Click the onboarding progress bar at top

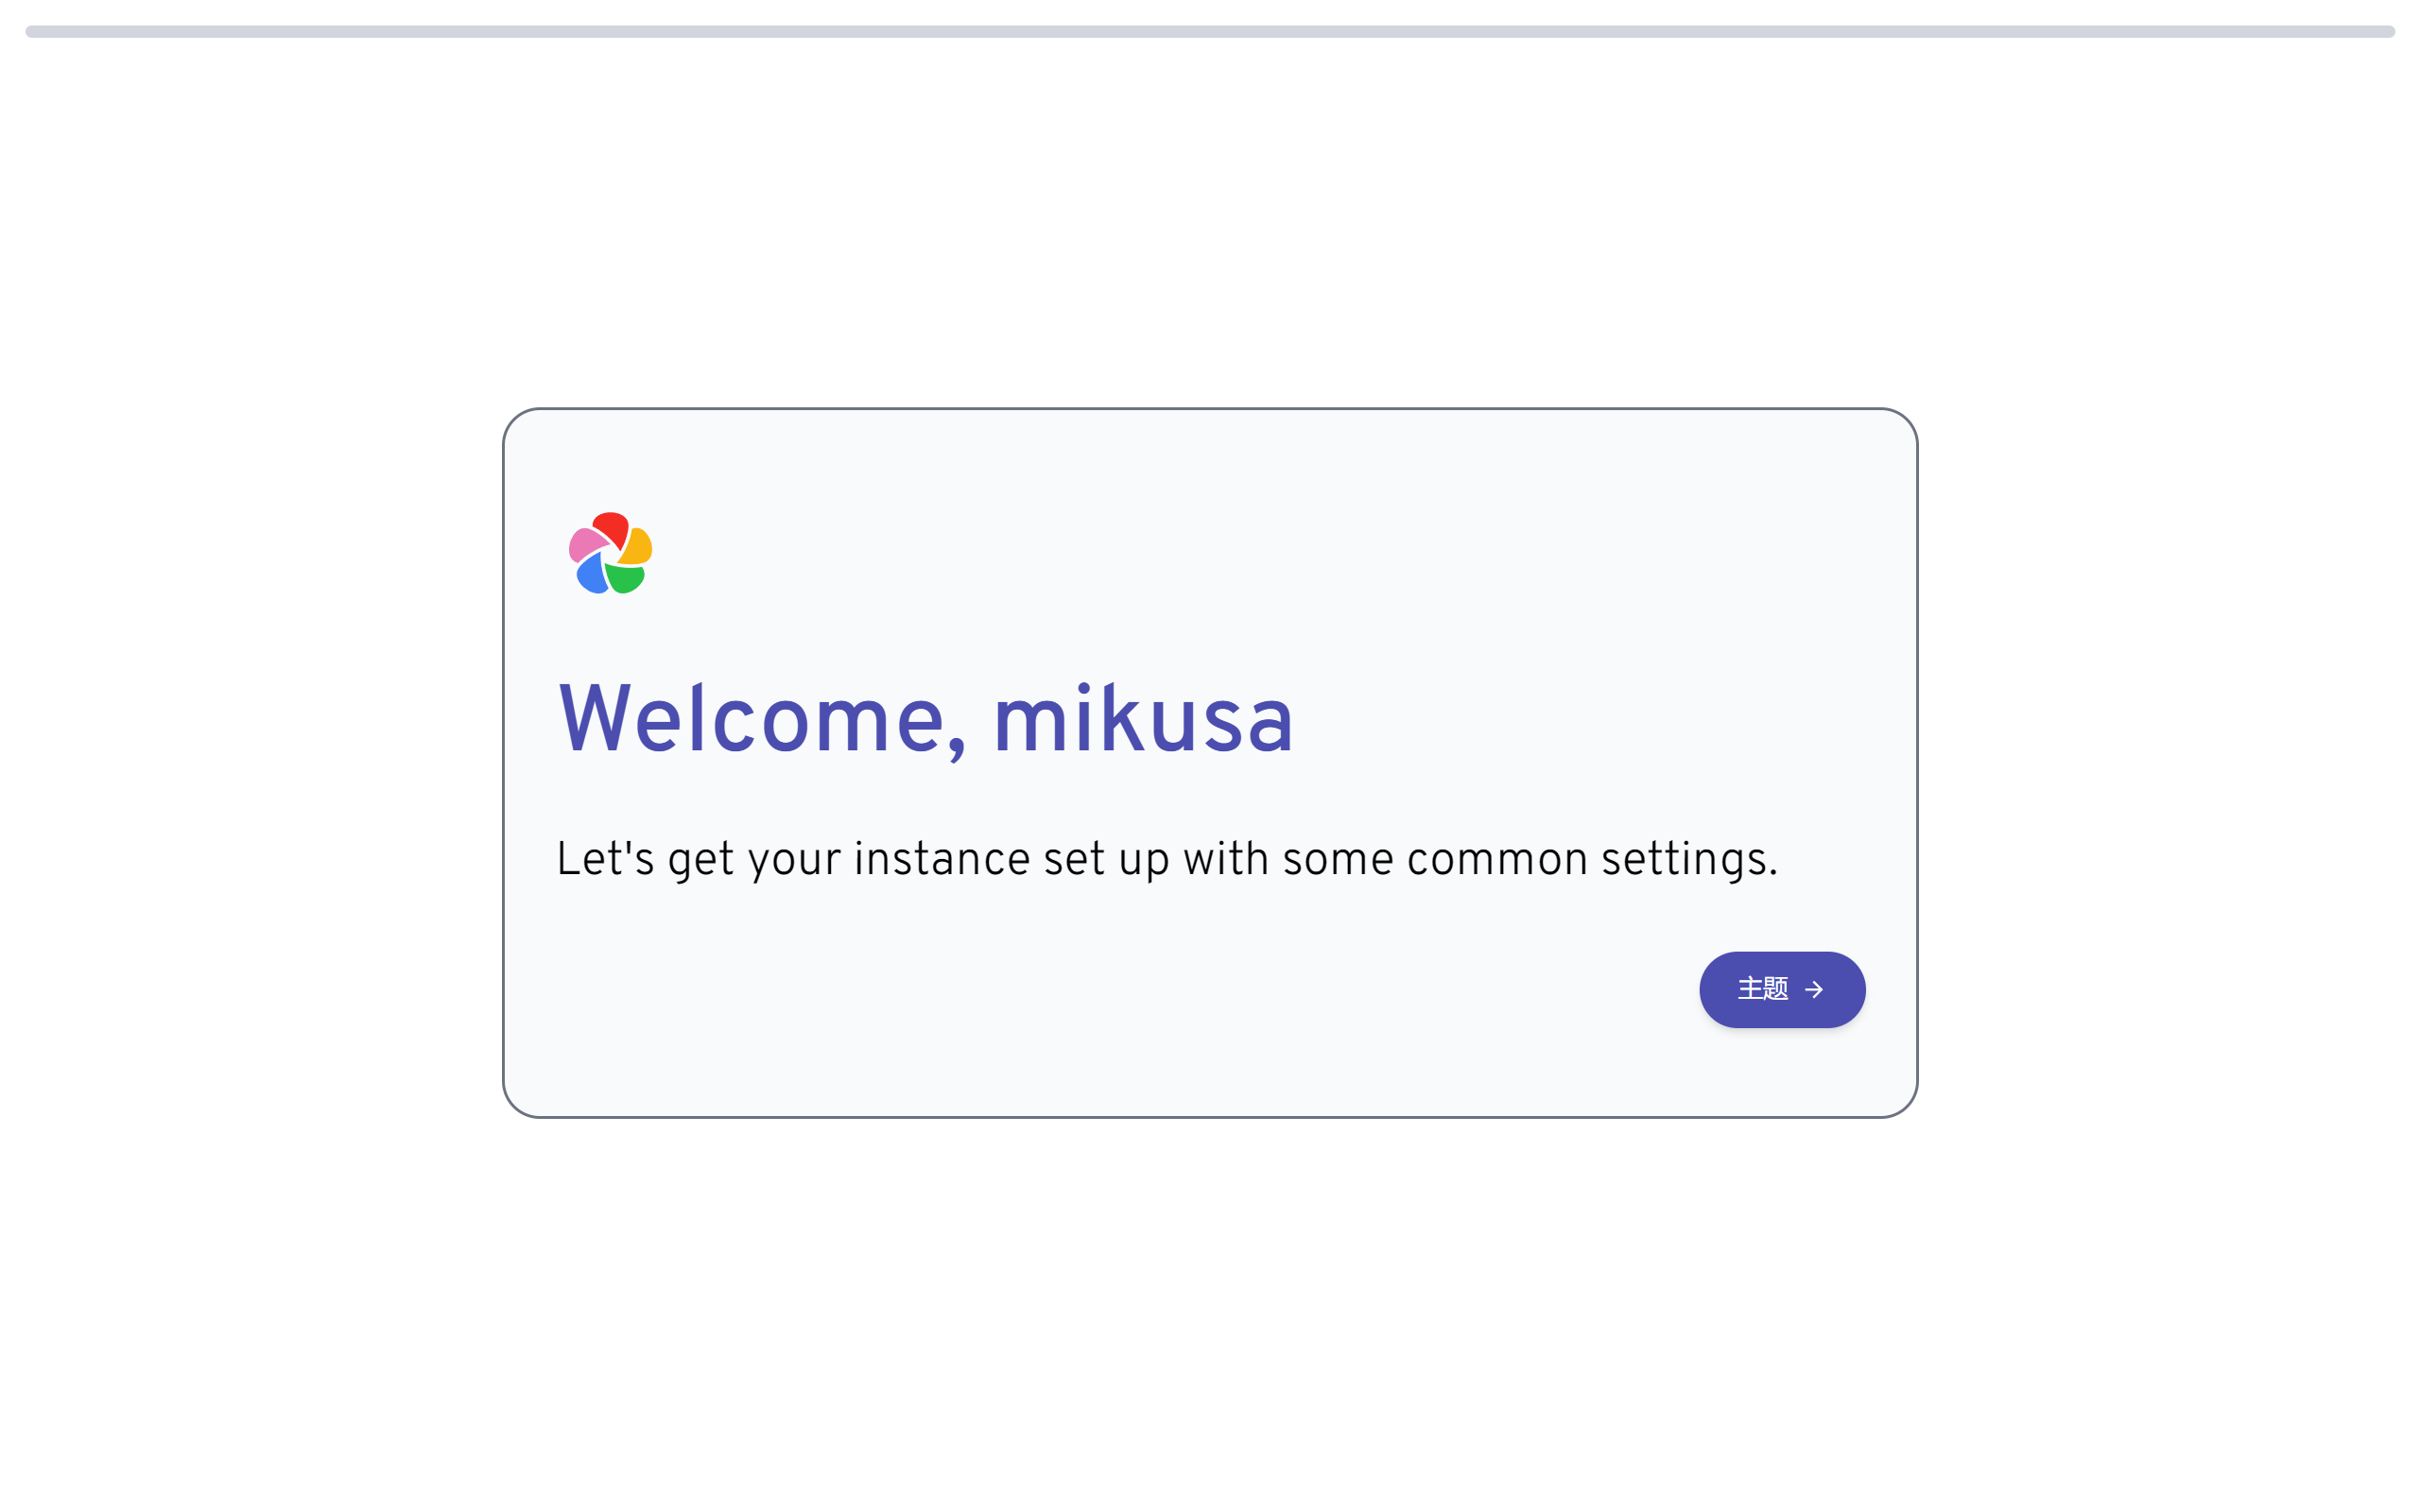coord(1210,32)
